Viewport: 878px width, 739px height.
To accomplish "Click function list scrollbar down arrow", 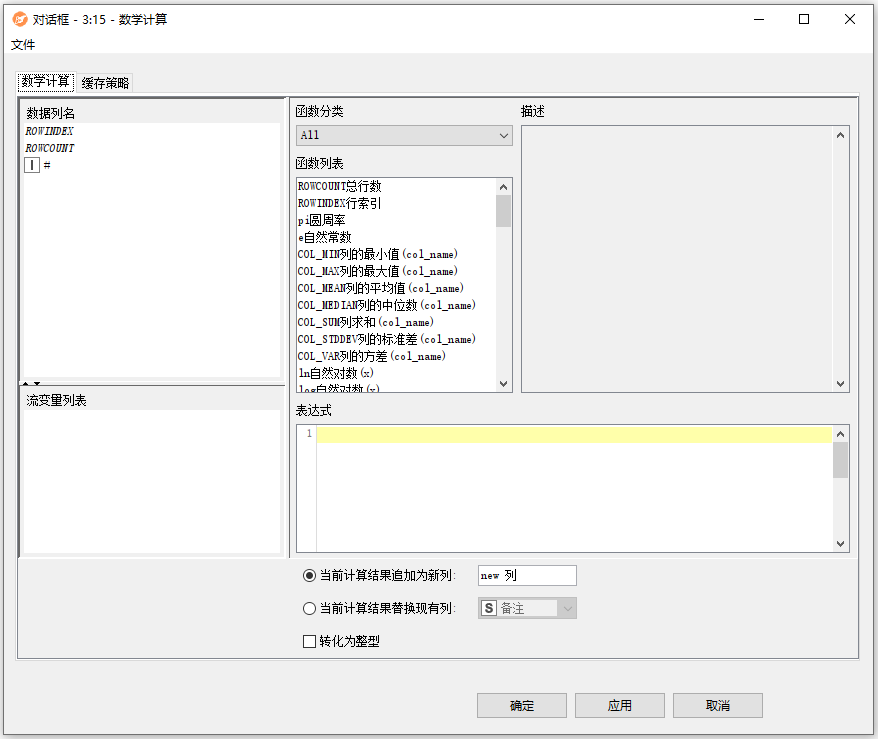I will click(503, 384).
